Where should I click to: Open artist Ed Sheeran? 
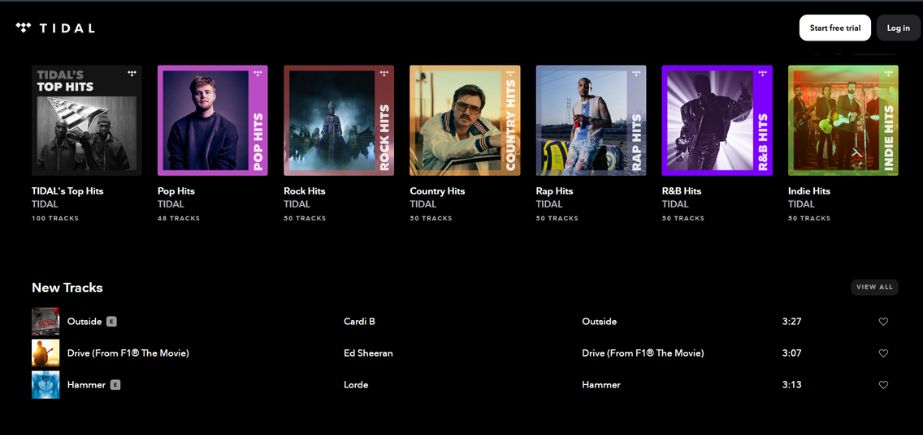point(368,353)
